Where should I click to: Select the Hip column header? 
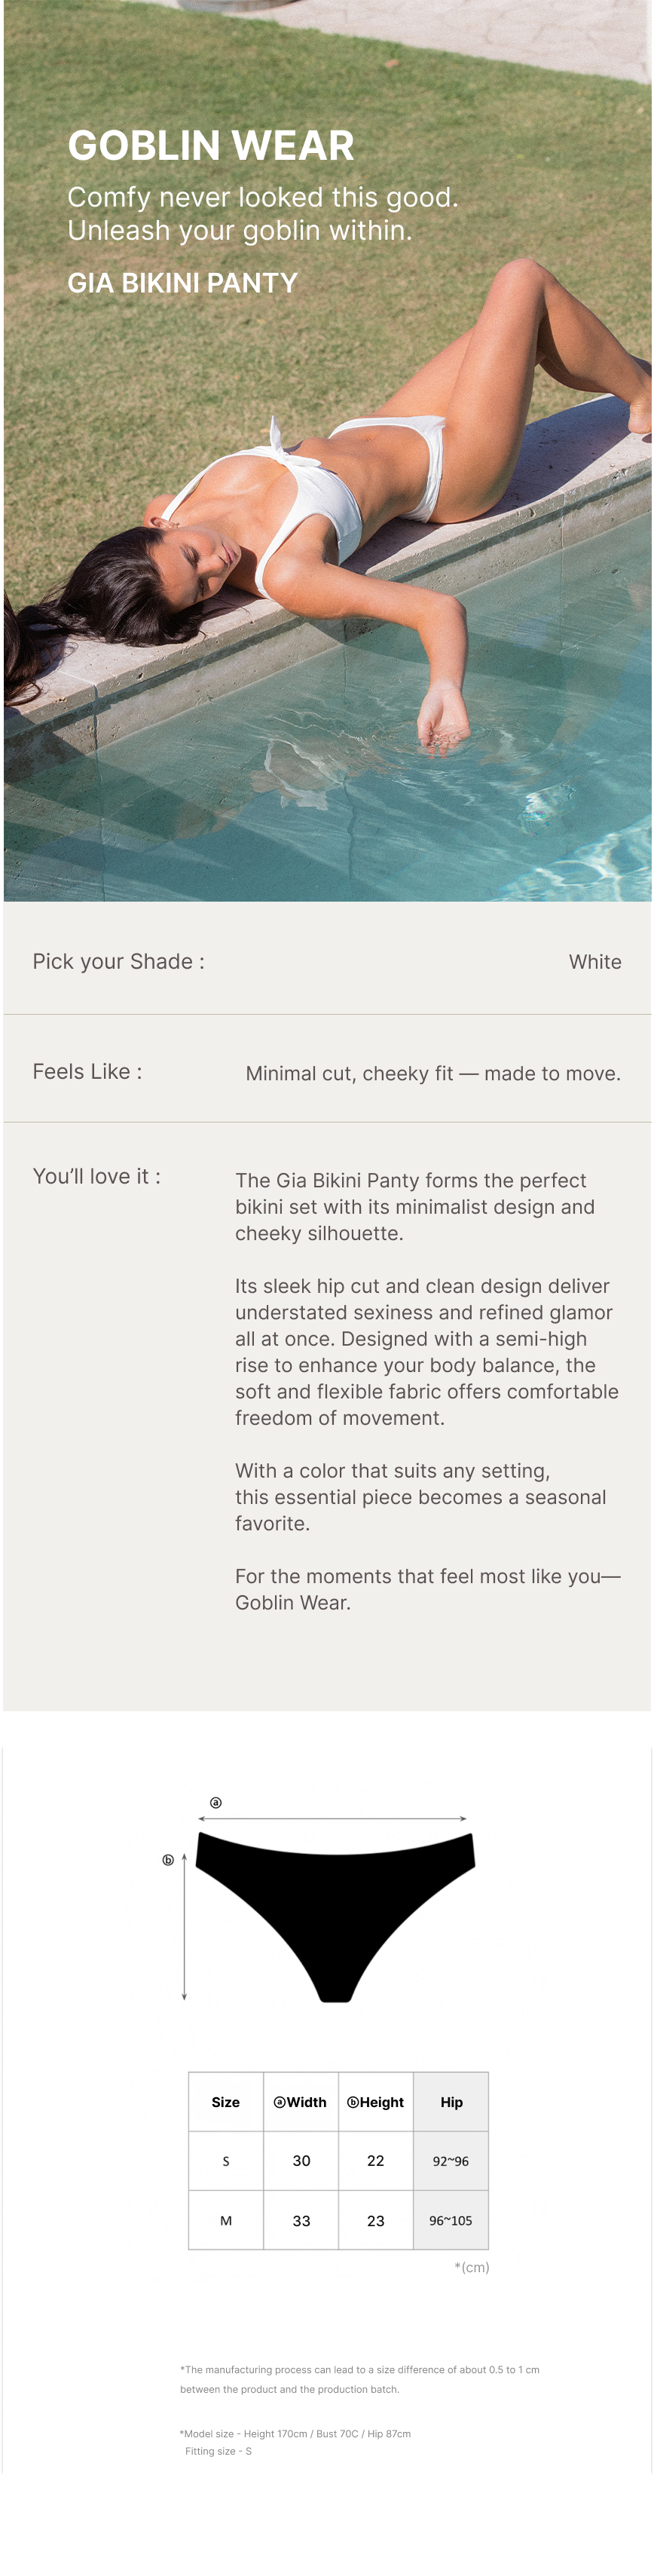click(x=451, y=2102)
